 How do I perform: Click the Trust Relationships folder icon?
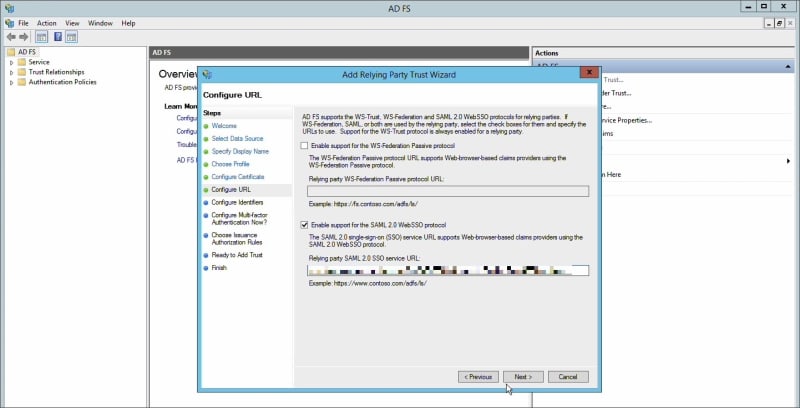(21, 72)
